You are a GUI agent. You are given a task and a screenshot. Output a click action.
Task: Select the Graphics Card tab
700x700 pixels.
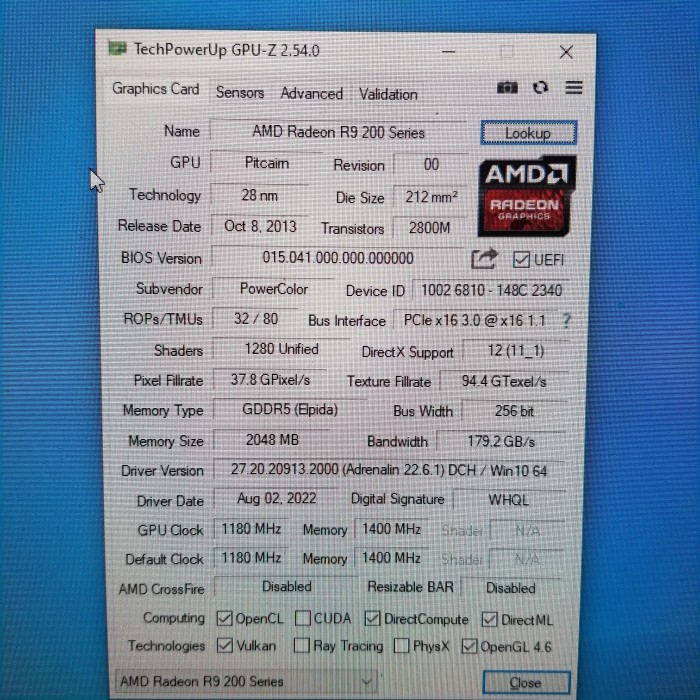point(156,89)
